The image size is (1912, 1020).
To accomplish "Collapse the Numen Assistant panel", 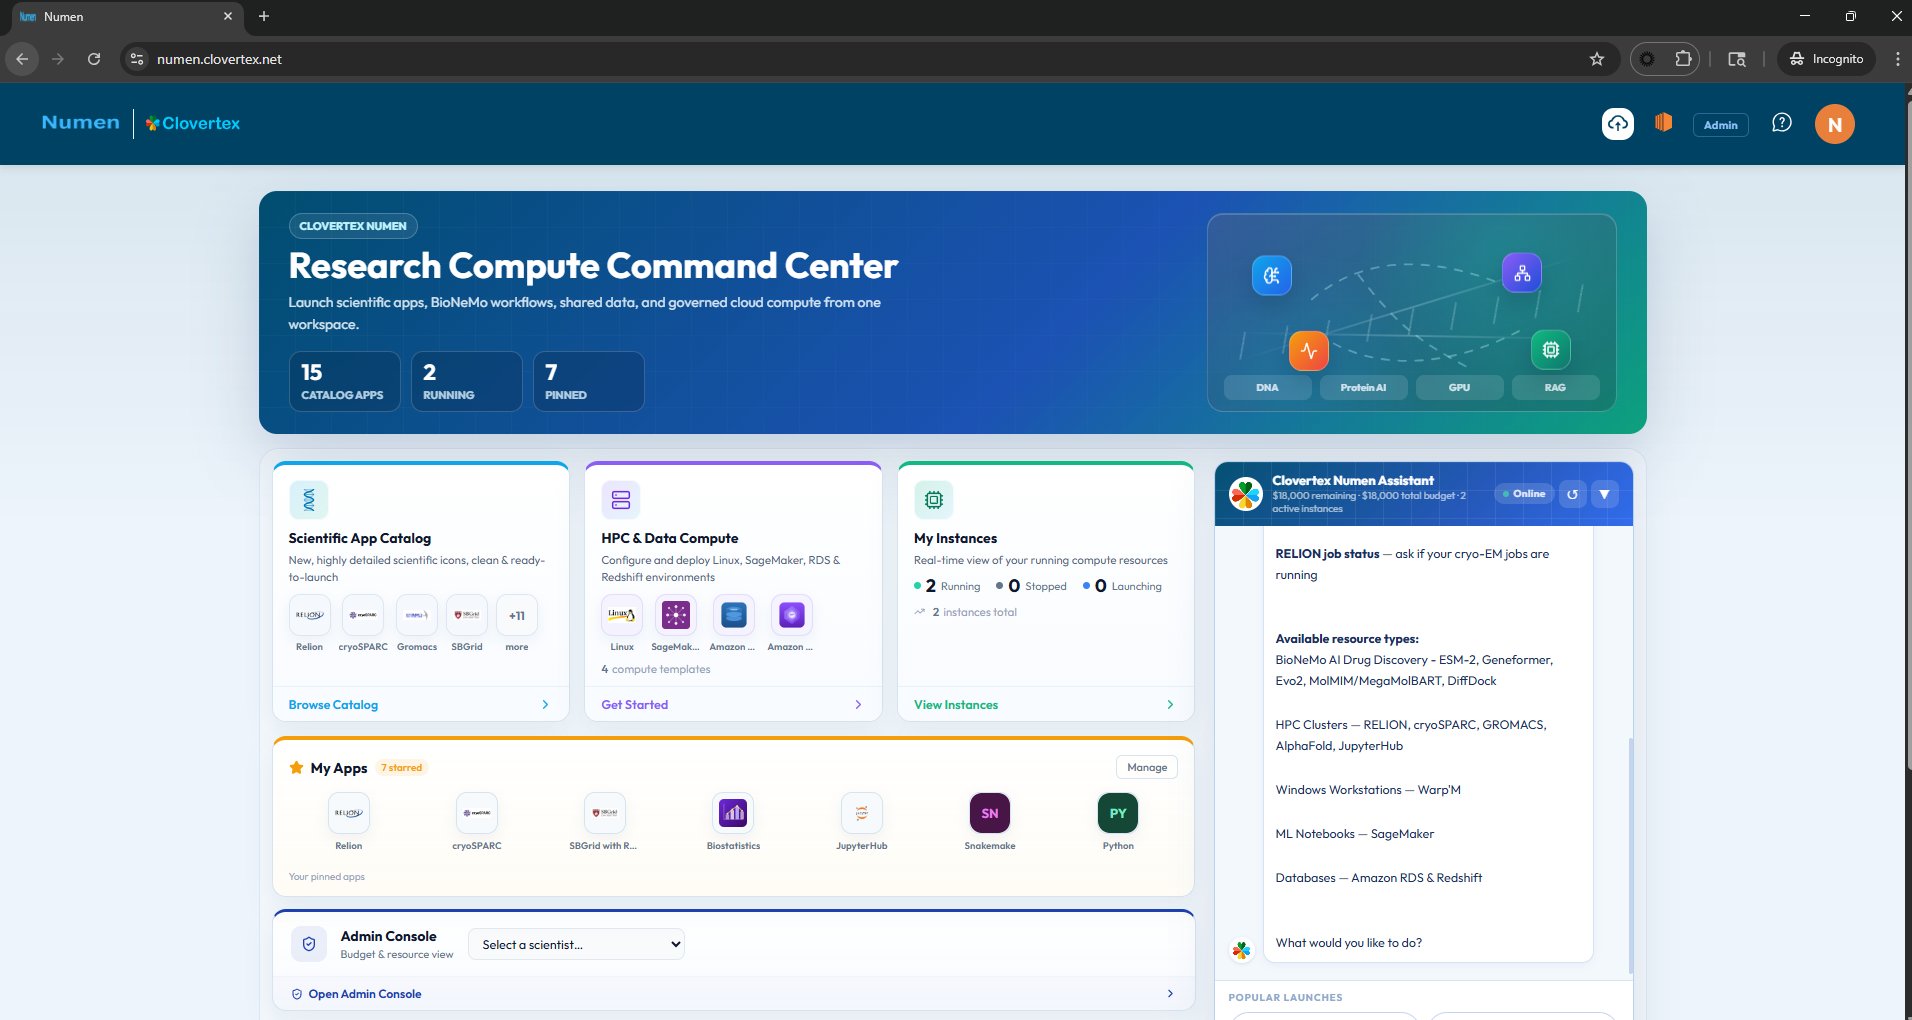I will (x=1604, y=494).
